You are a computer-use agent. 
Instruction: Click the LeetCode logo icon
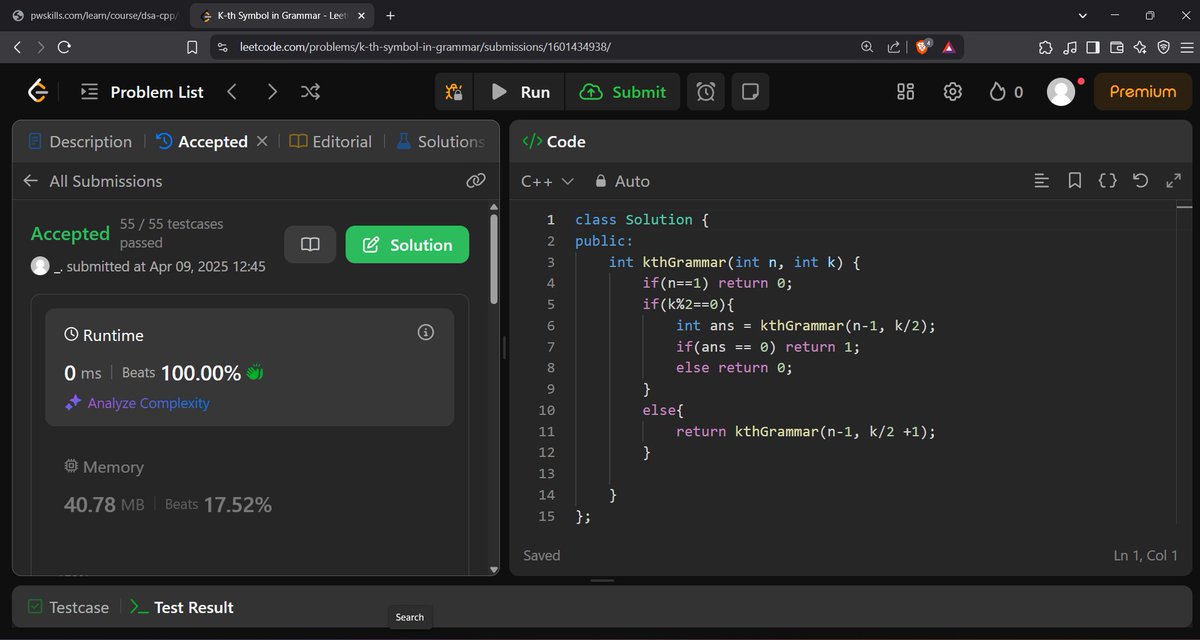tap(38, 92)
